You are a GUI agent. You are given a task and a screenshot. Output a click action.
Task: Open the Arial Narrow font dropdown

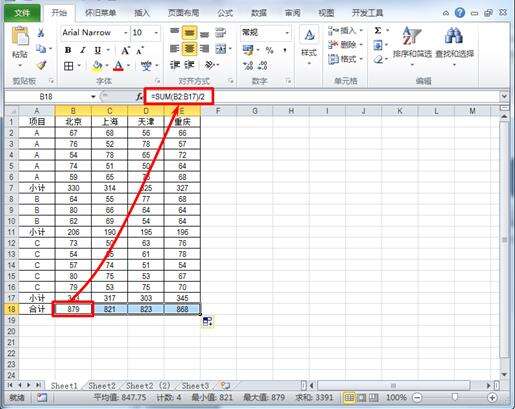point(126,33)
